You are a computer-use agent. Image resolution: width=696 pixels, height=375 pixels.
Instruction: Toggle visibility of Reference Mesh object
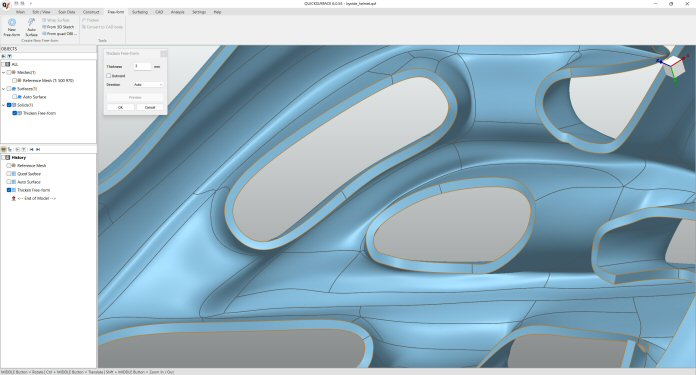coord(15,81)
